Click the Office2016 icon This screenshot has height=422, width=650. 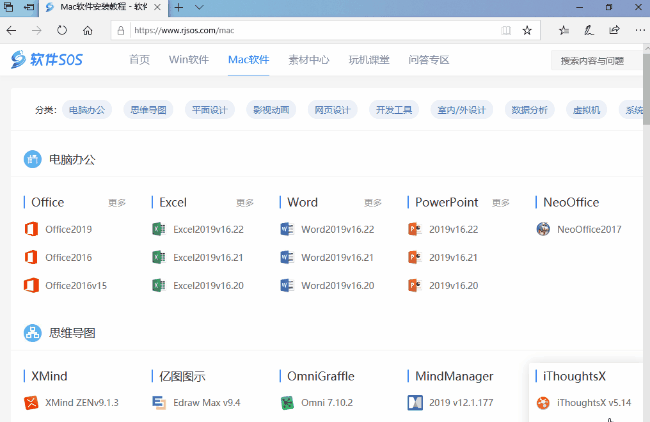coord(31,257)
